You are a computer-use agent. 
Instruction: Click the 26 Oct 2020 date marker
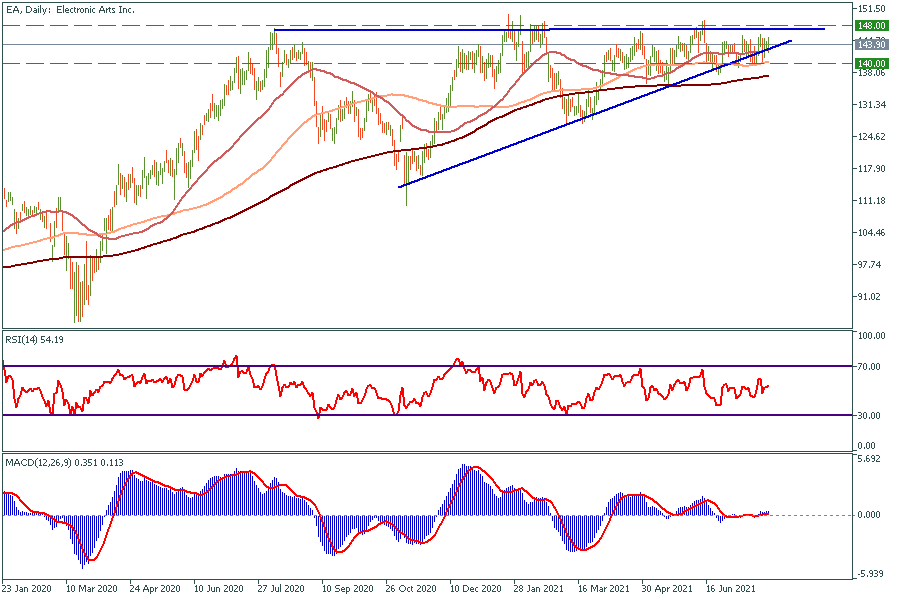click(412, 590)
